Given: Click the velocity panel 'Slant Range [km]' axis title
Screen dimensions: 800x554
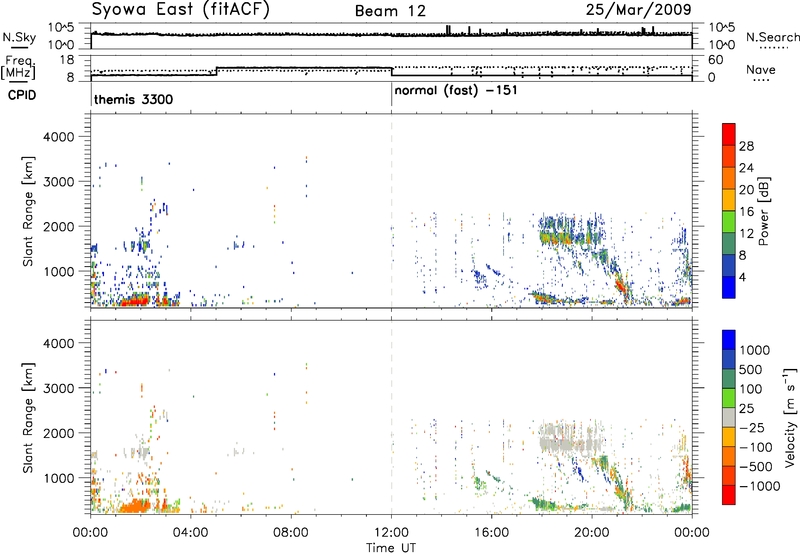Looking at the screenshot, I should tap(28, 418).
